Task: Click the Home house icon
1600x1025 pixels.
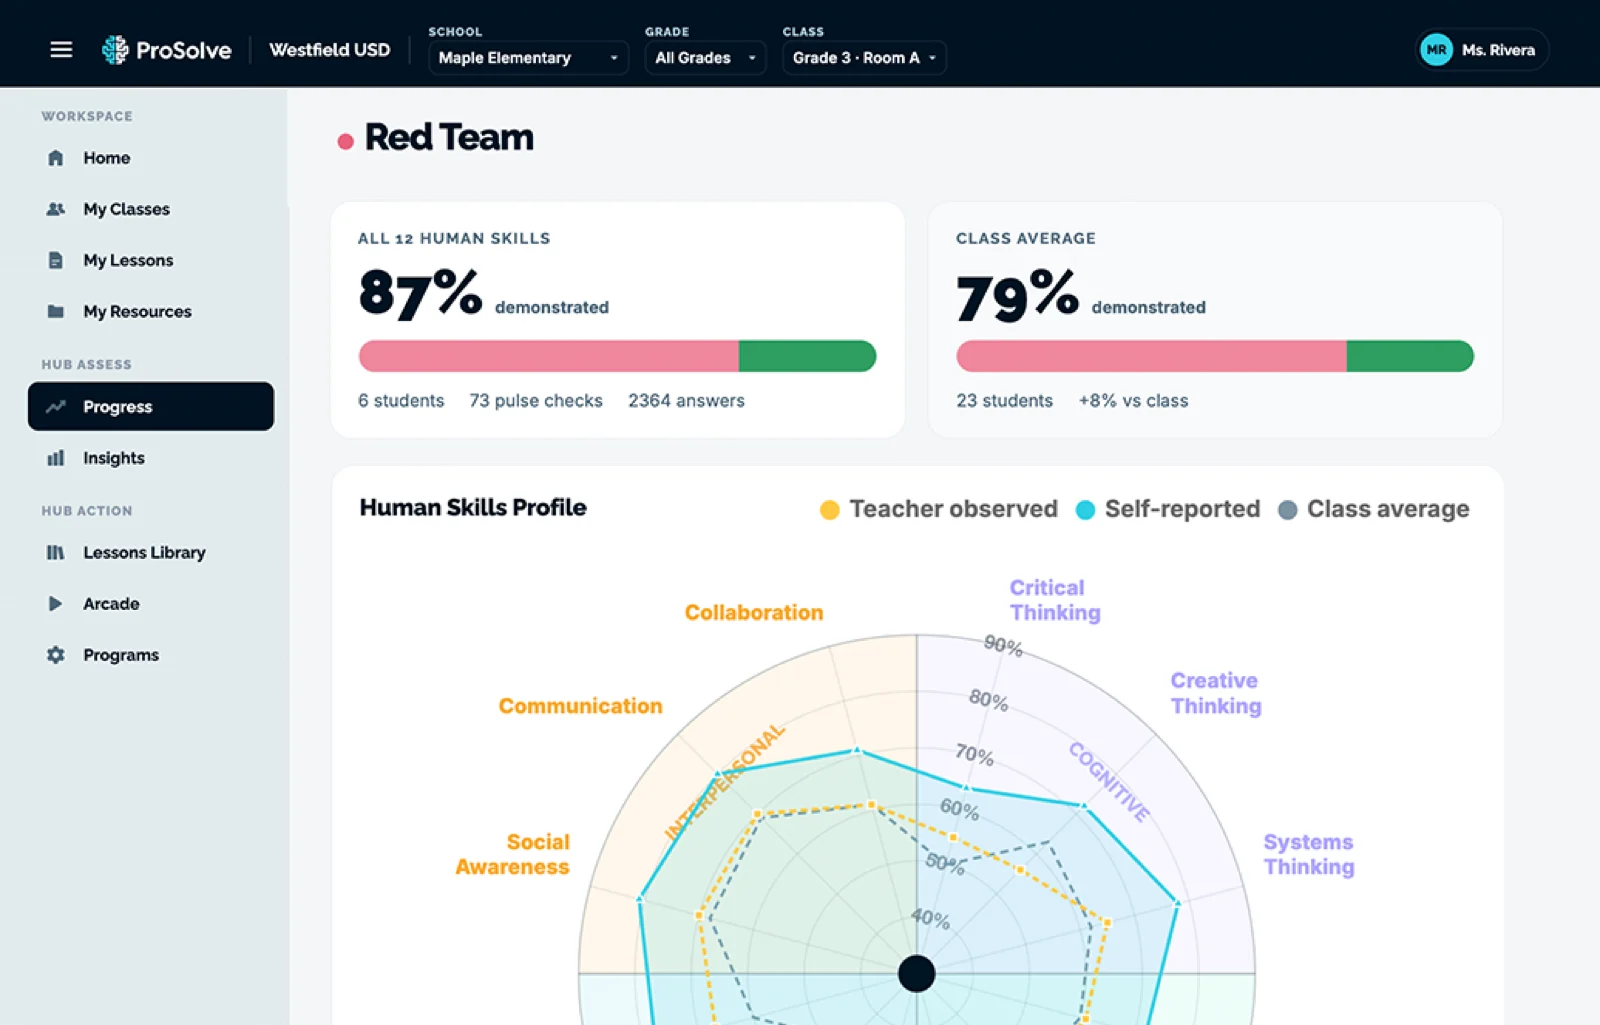Action: click(56, 158)
